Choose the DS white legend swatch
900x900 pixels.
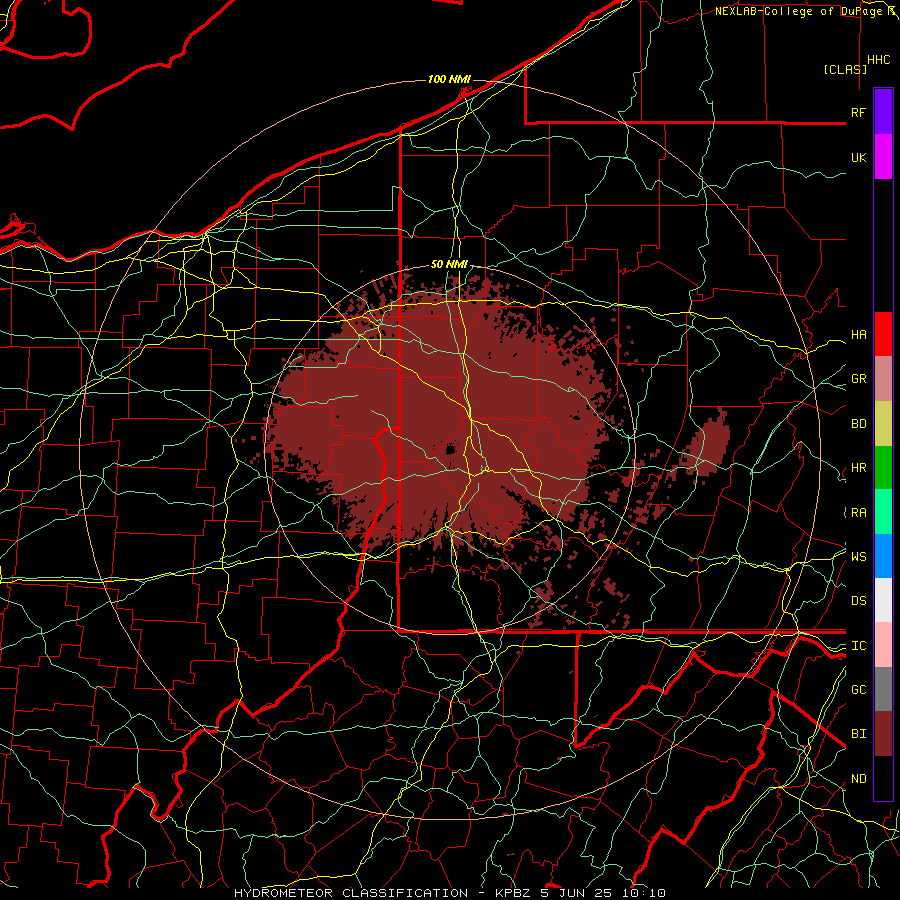tap(883, 600)
